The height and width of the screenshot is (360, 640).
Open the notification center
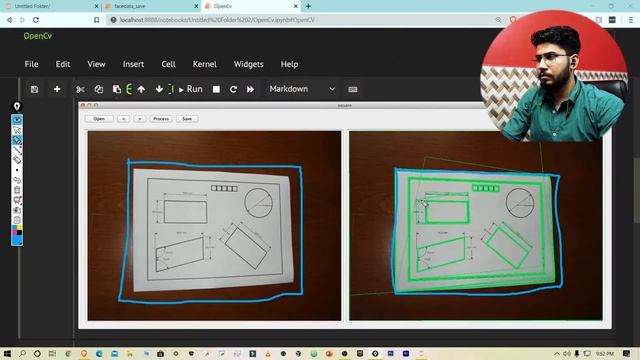tap(627, 353)
